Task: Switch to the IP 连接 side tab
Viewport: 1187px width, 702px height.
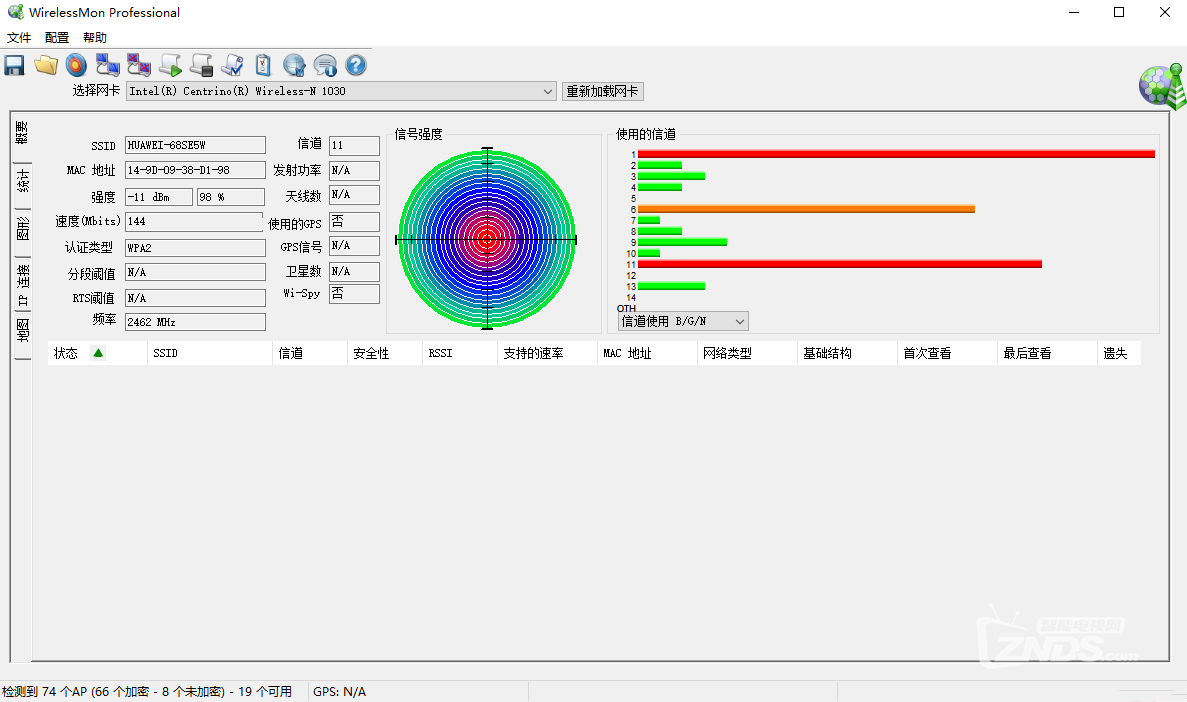Action: click(23, 285)
